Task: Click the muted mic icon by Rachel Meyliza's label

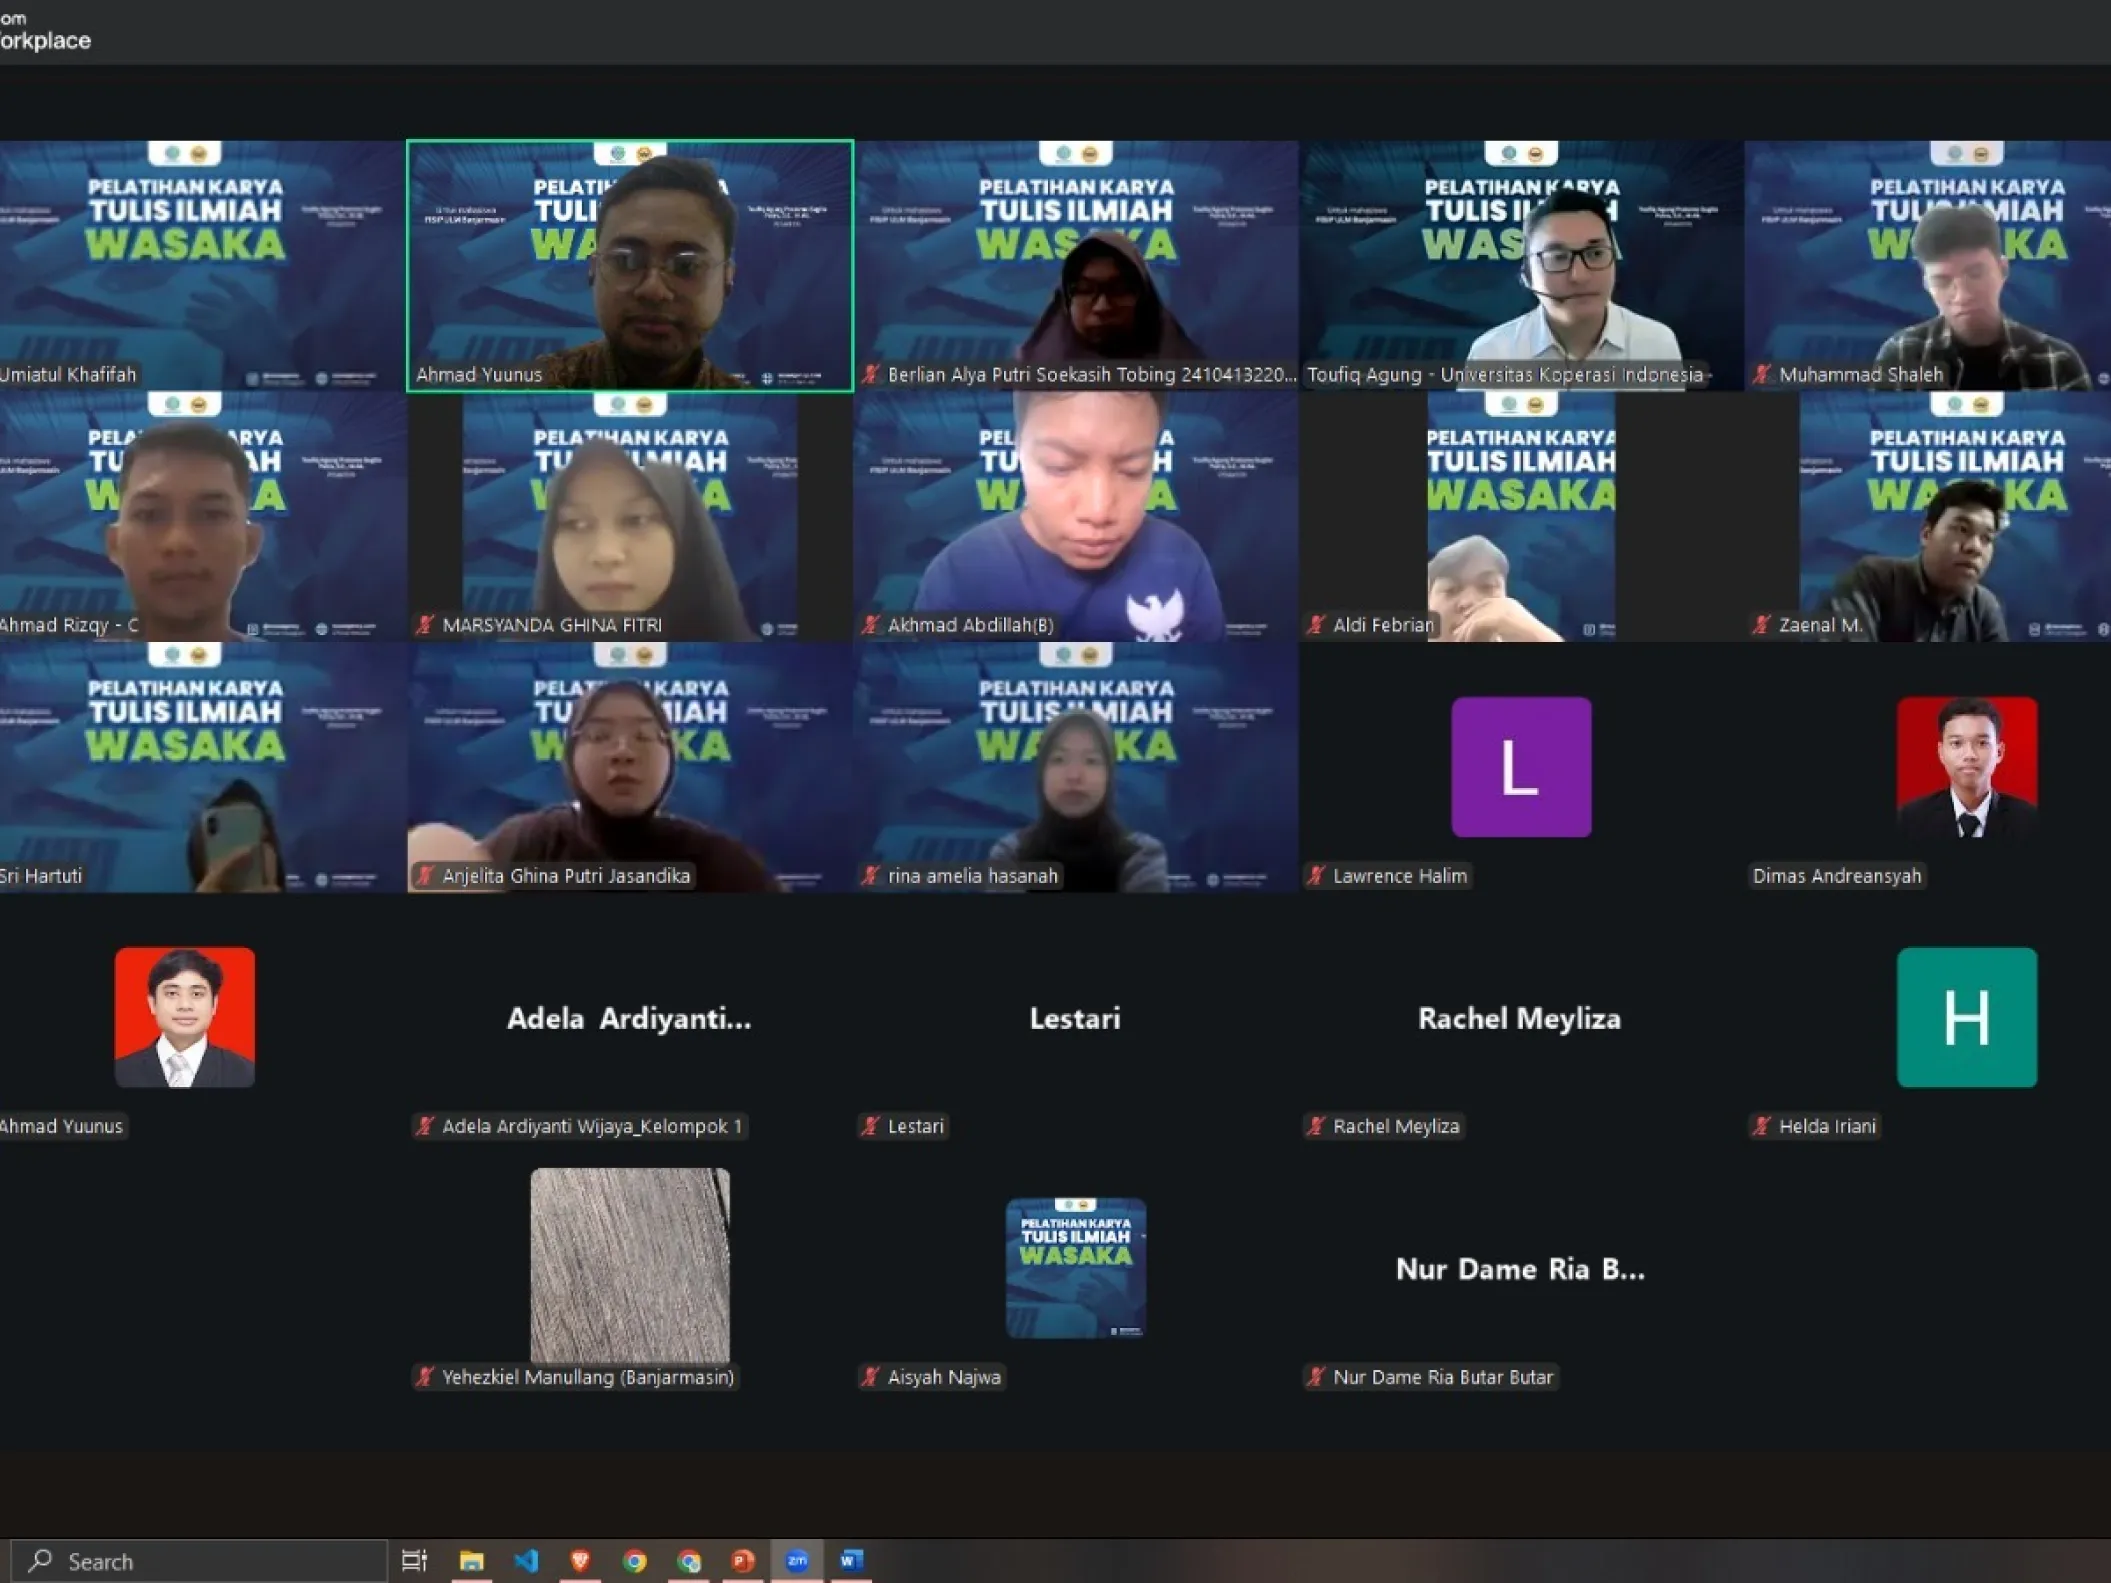Action: pos(1316,1126)
